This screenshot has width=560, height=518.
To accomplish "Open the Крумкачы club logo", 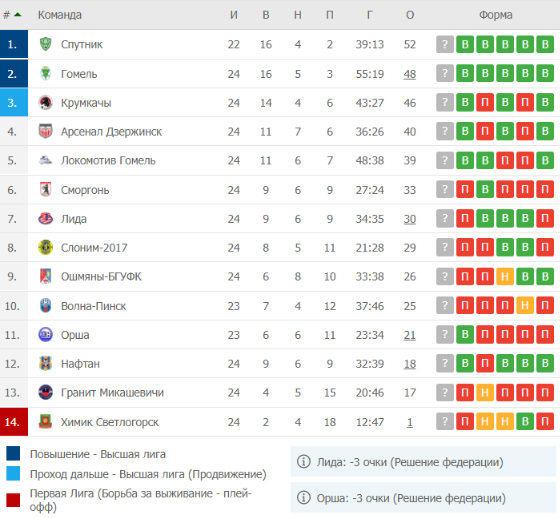I will click(x=45, y=103).
